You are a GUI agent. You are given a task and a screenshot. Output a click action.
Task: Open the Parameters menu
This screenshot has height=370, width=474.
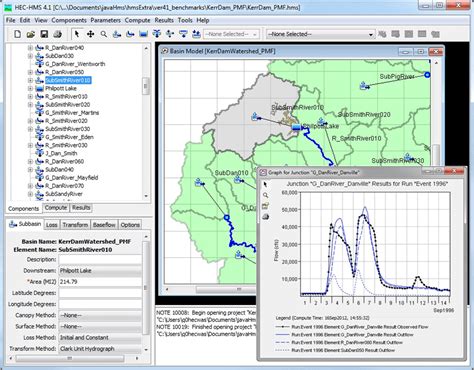click(x=106, y=20)
